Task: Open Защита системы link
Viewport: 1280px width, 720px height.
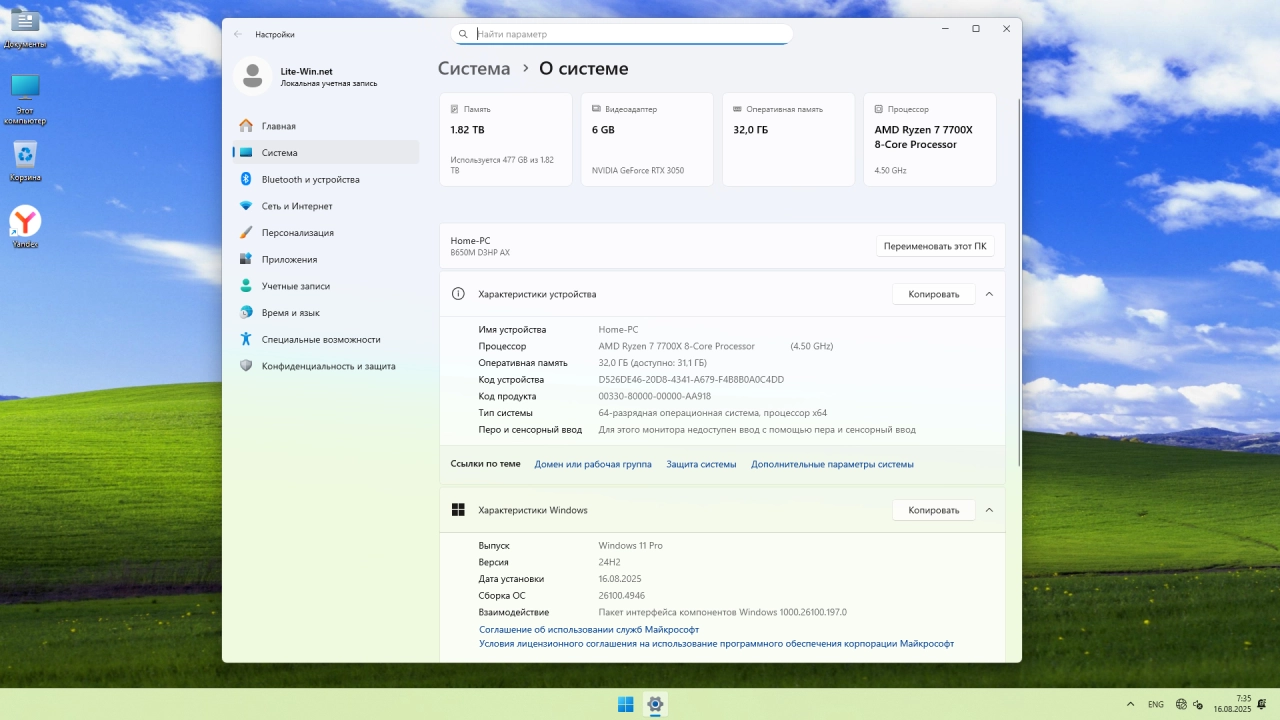Action: 701,464
